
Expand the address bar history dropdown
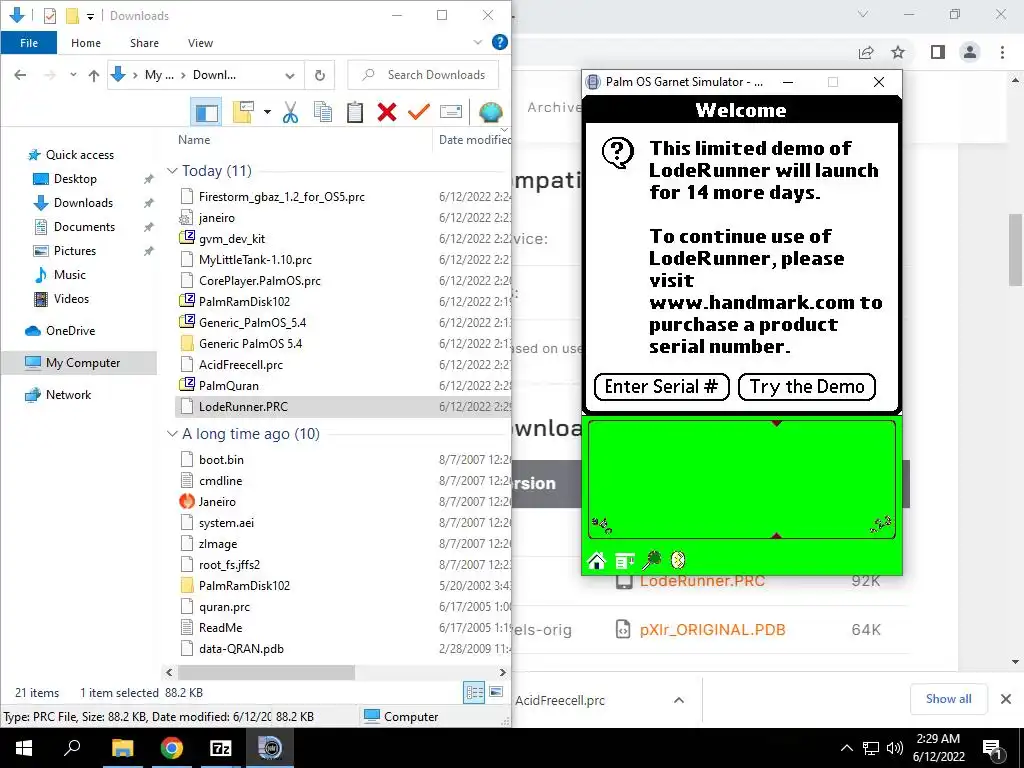tap(290, 76)
